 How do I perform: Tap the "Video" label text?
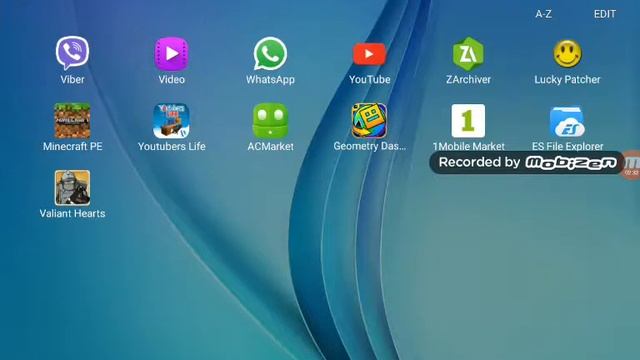pos(171,79)
